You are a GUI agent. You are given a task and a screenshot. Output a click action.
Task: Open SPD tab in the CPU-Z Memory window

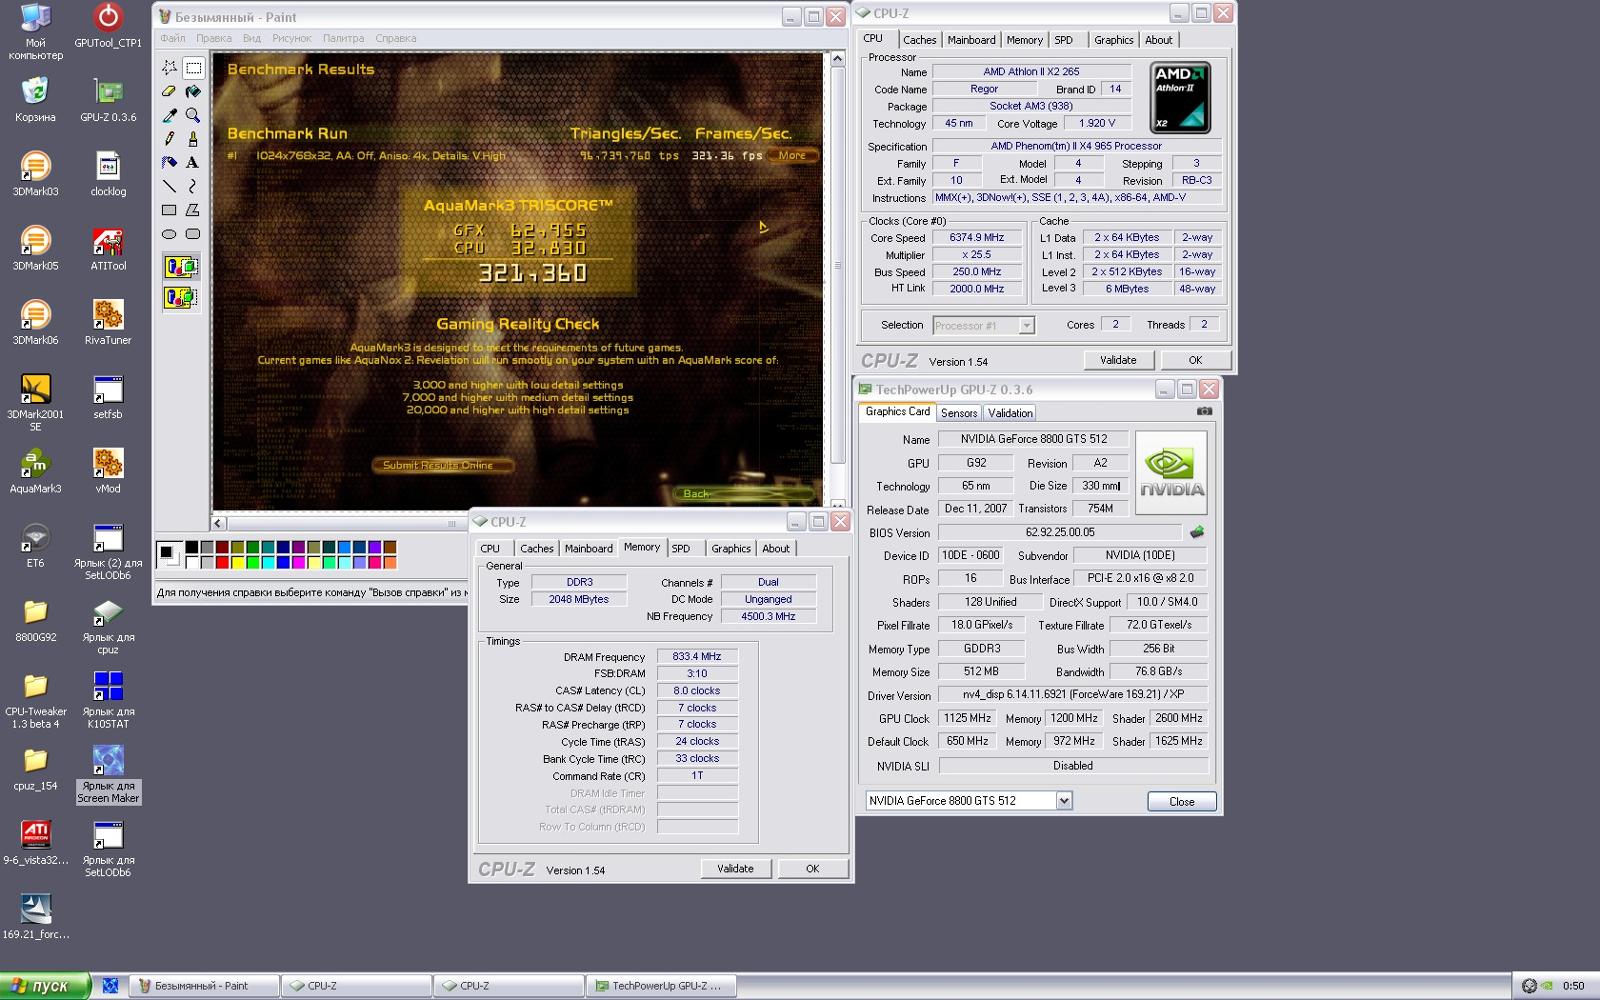(x=681, y=548)
